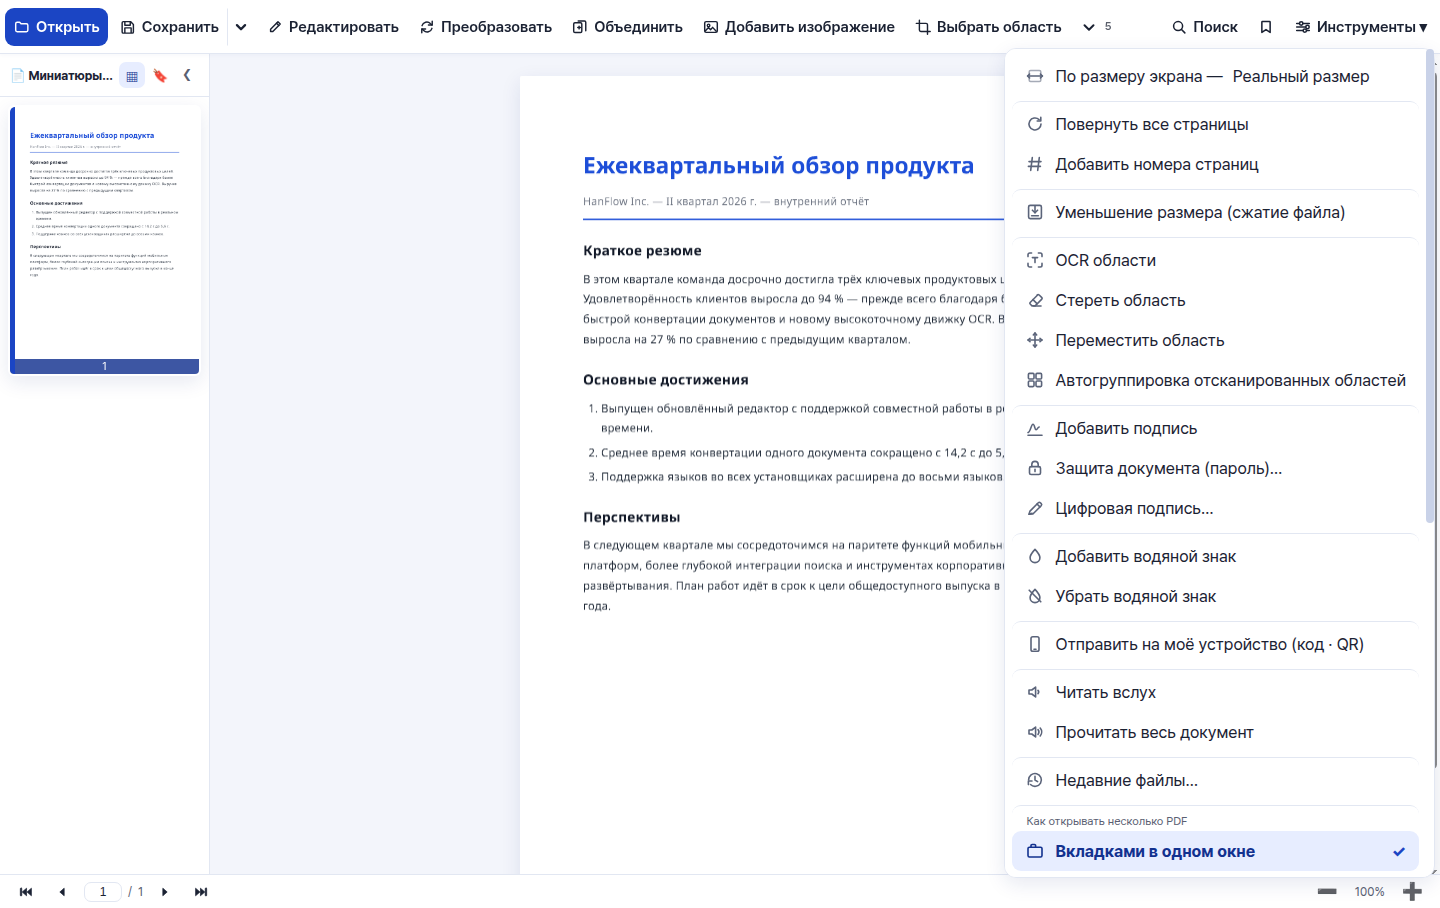
Task: Click the Открыть button
Action: pos(57,27)
